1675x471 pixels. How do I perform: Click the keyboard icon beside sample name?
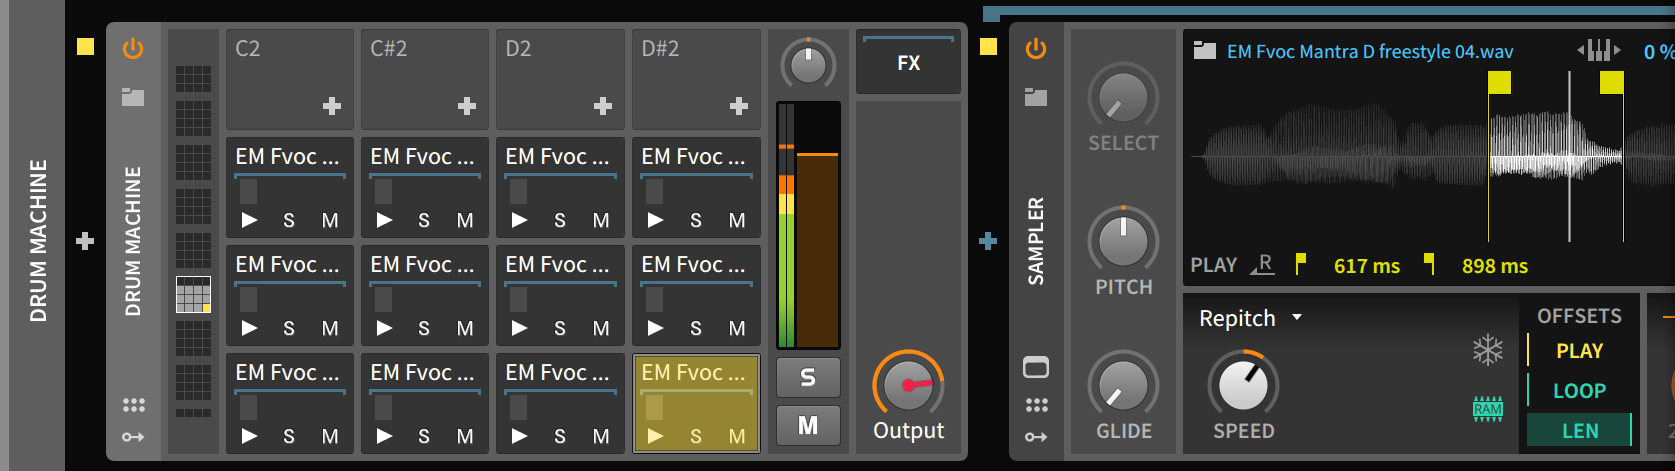click(x=1598, y=50)
